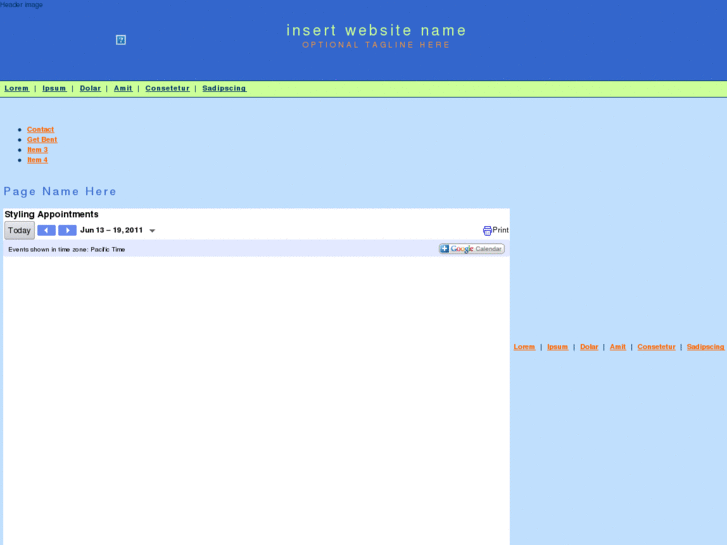This screenshot has width=727, height=545.
Task: Click the broken header image placeholder icon
Action: pos(121,40)
